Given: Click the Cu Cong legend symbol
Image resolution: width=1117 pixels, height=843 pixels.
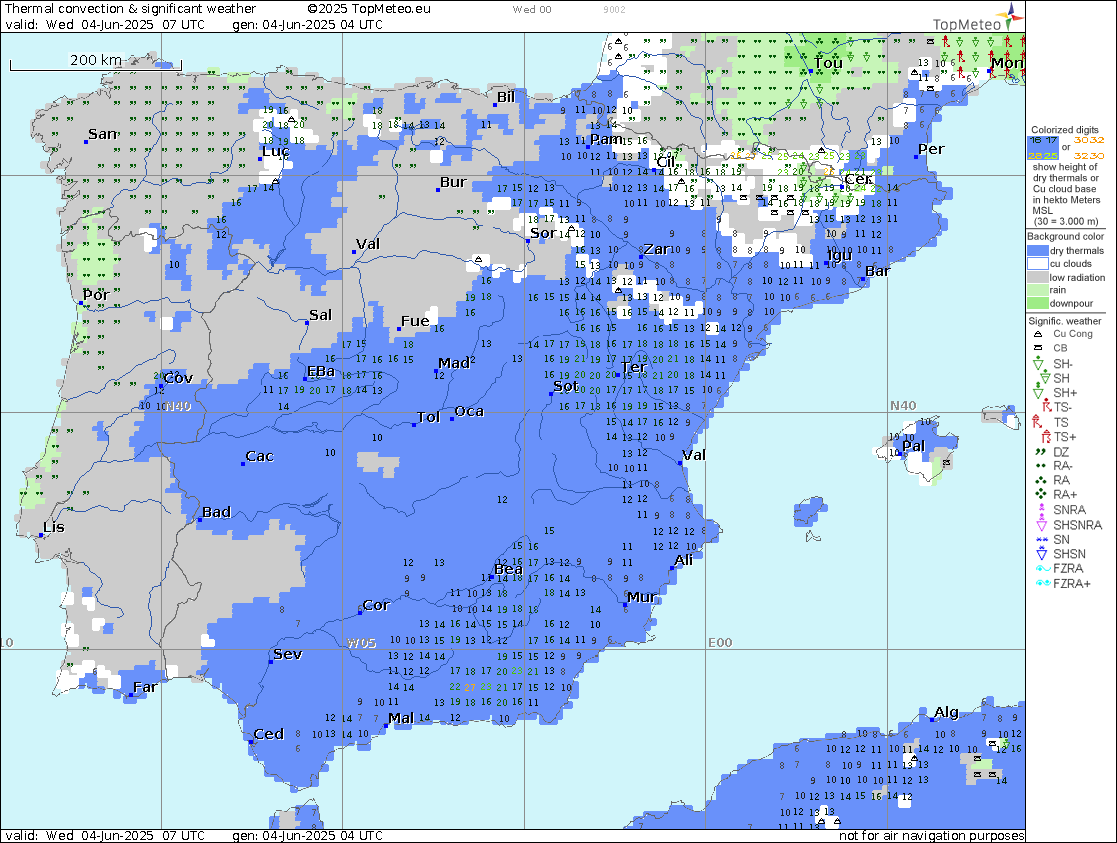Looking at the screenshot, I should coord(1038,333).
